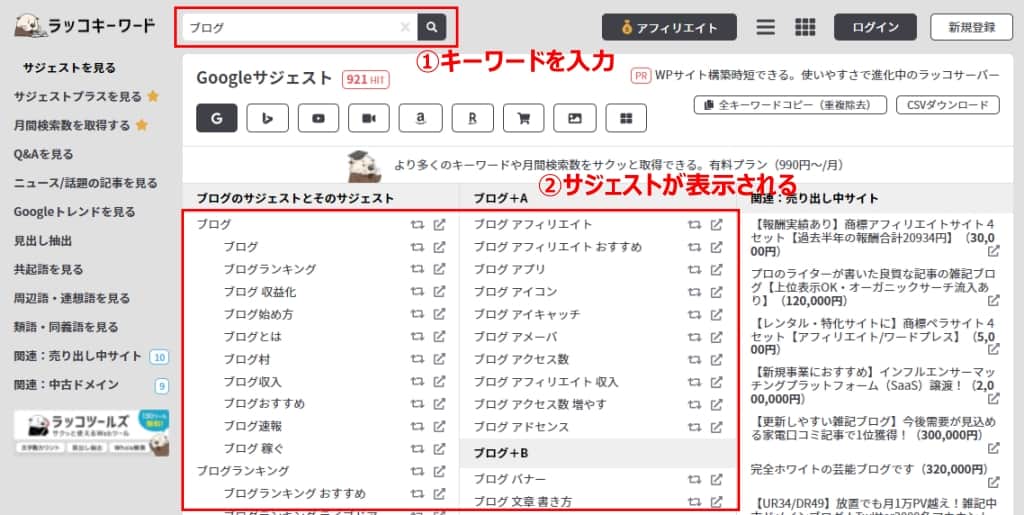The width and height of the screenshot is (1024, 515).
Task: Select the Amazon suggest source icon
Action: [421, 118]
